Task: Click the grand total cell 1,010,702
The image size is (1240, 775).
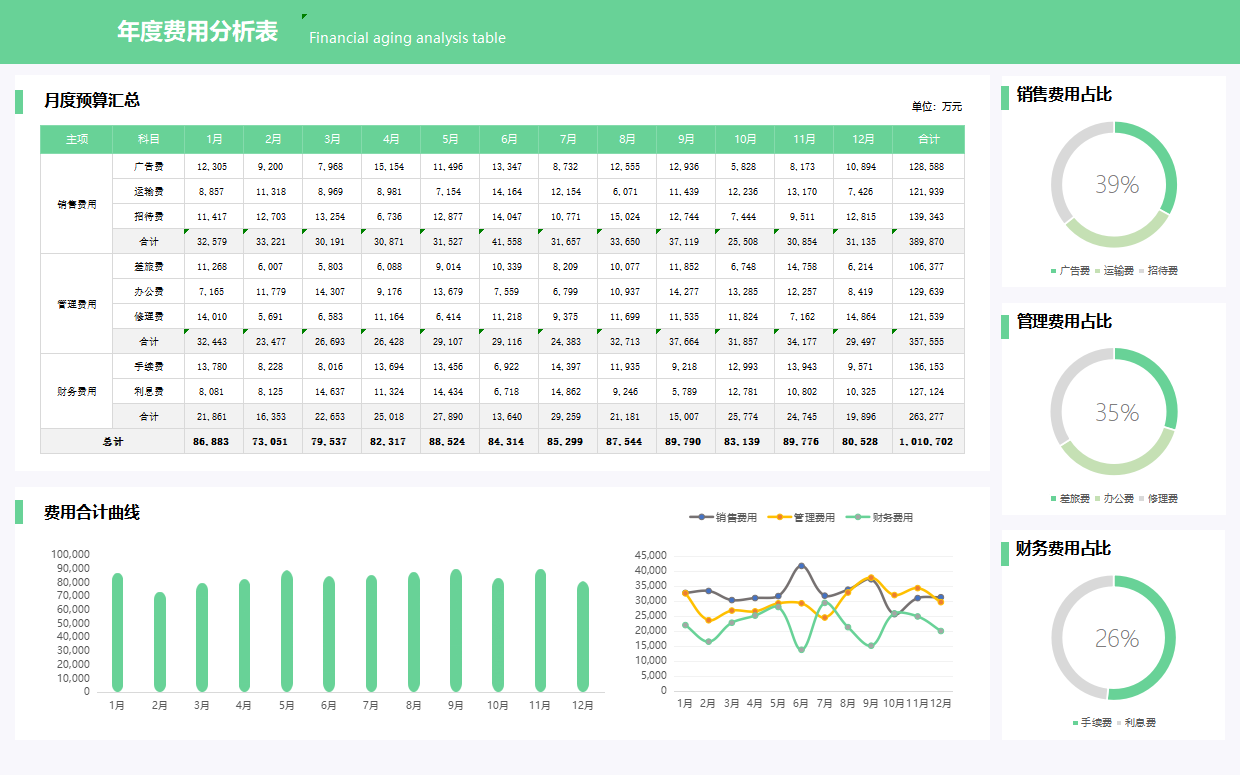Action: click(927, 441)
